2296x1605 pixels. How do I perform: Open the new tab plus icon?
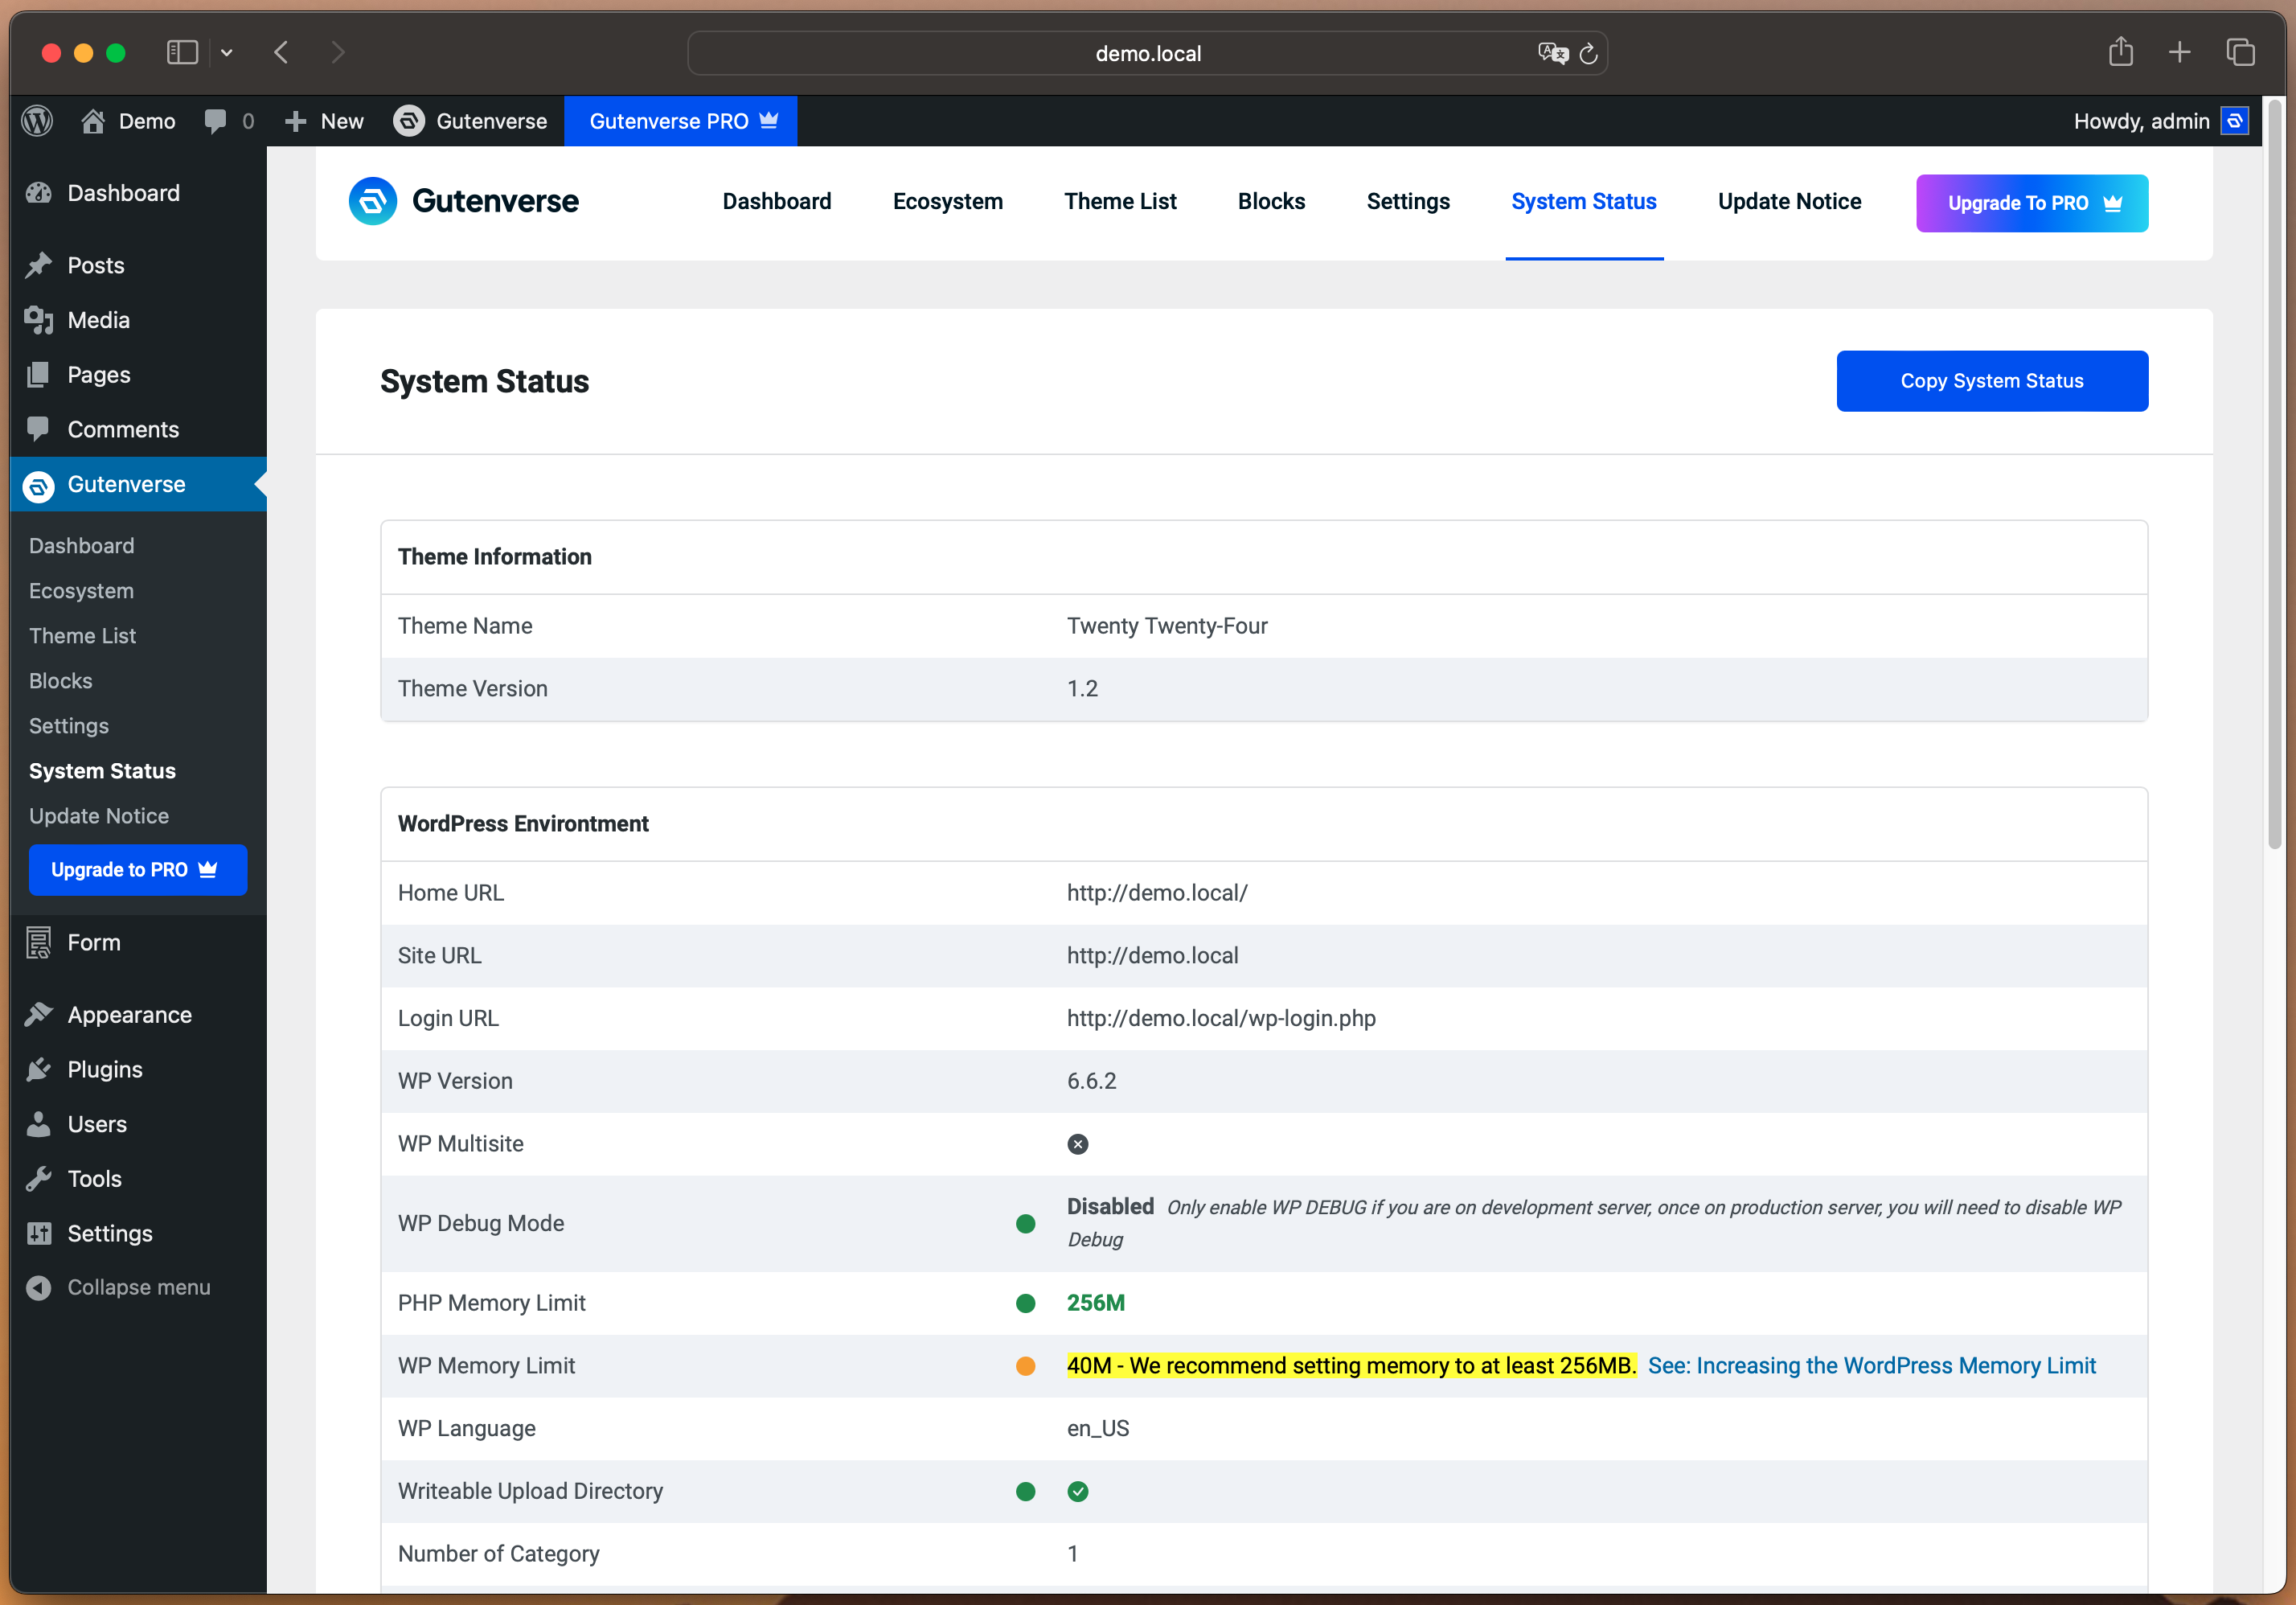coord(2180,52)
